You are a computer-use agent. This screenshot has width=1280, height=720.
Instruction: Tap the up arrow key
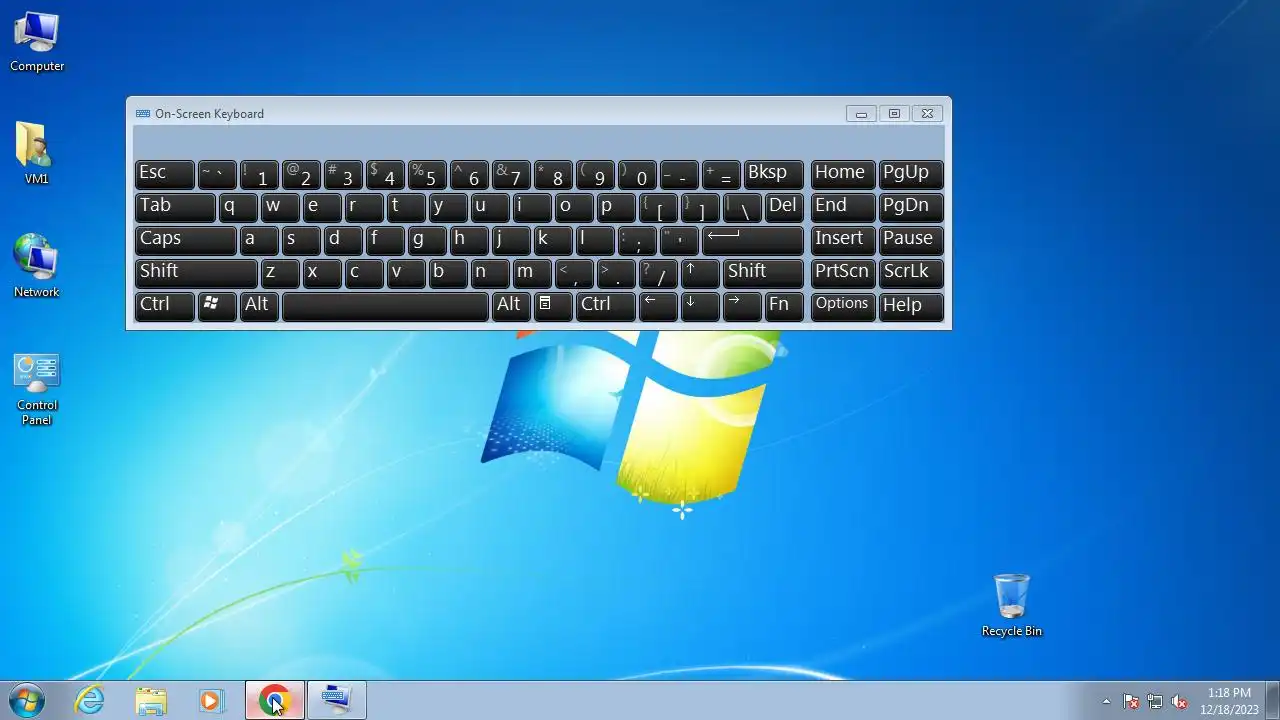click(700, 273)
